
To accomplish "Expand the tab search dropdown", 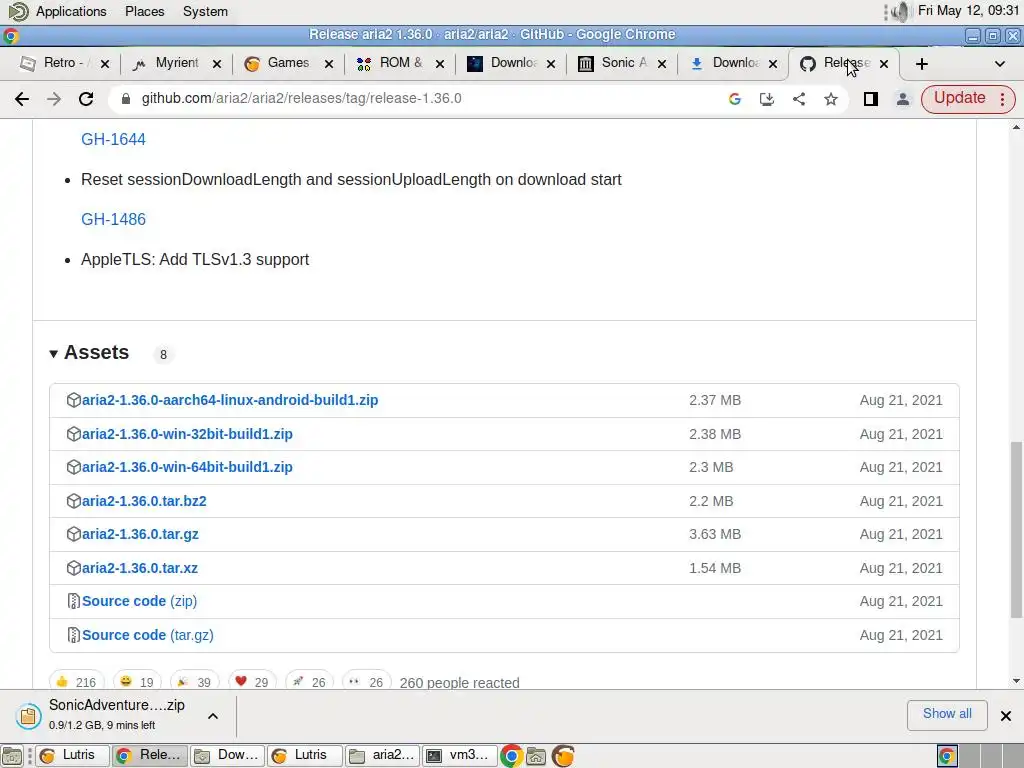I will [x=999, y=63].
